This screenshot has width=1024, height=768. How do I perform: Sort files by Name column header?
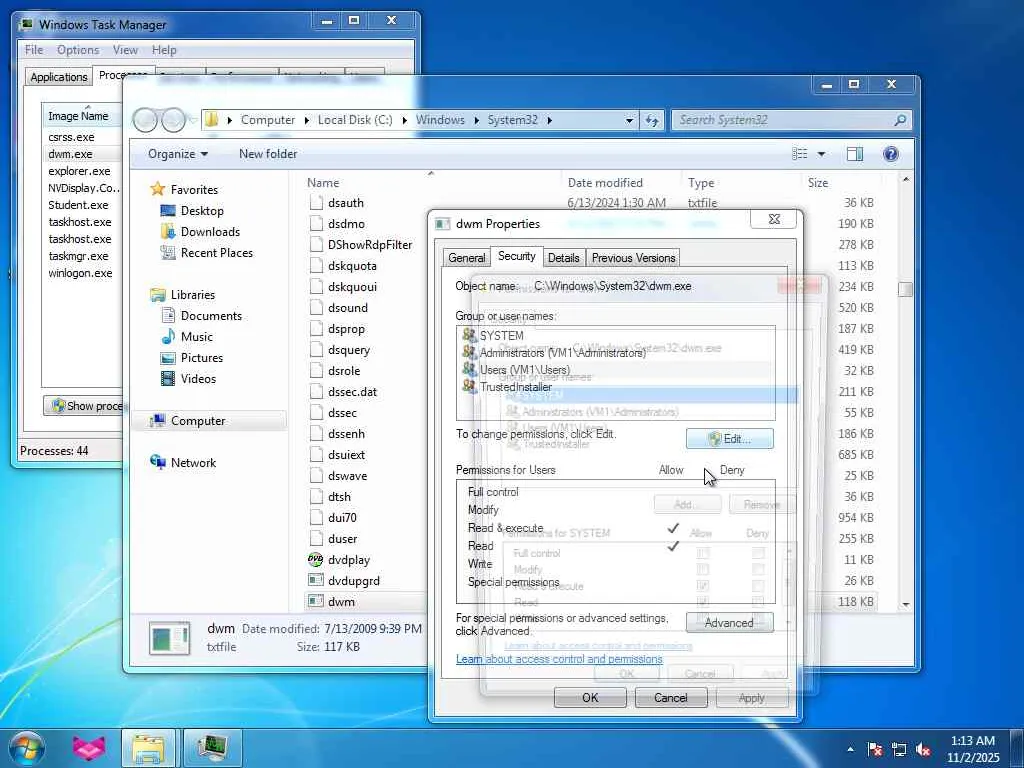(431, 183)
